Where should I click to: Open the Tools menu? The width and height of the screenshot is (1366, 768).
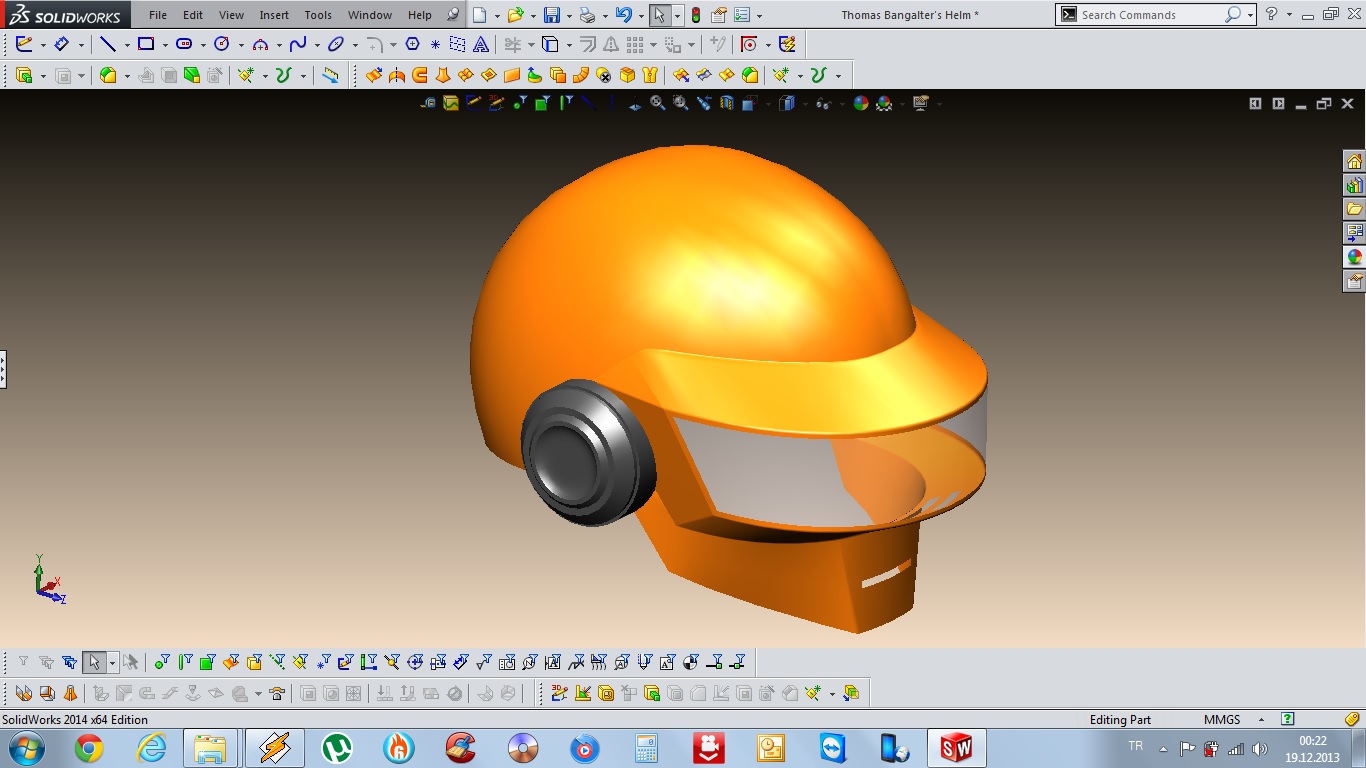318,15
